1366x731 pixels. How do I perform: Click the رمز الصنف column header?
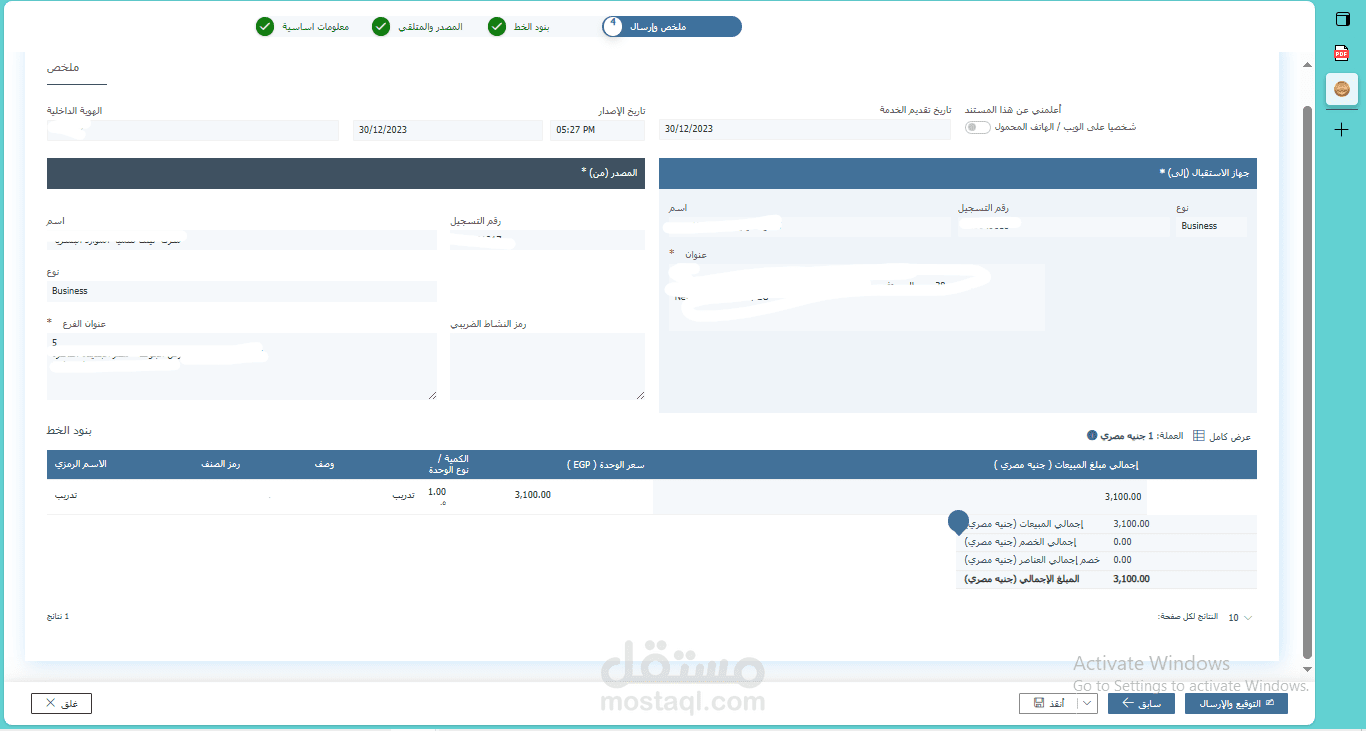point(219,465)
